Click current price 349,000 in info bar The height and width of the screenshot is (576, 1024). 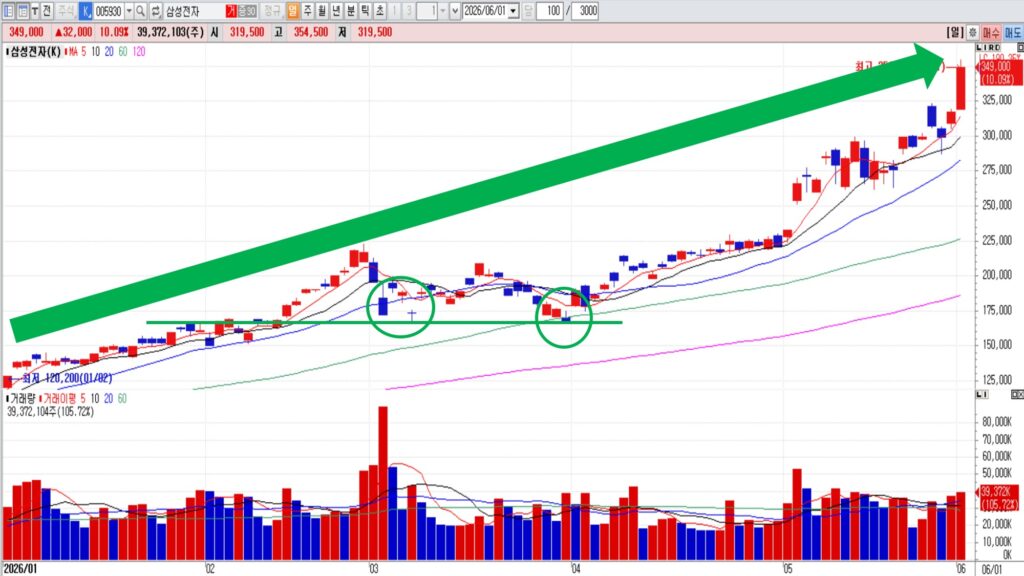click(26, 32)
